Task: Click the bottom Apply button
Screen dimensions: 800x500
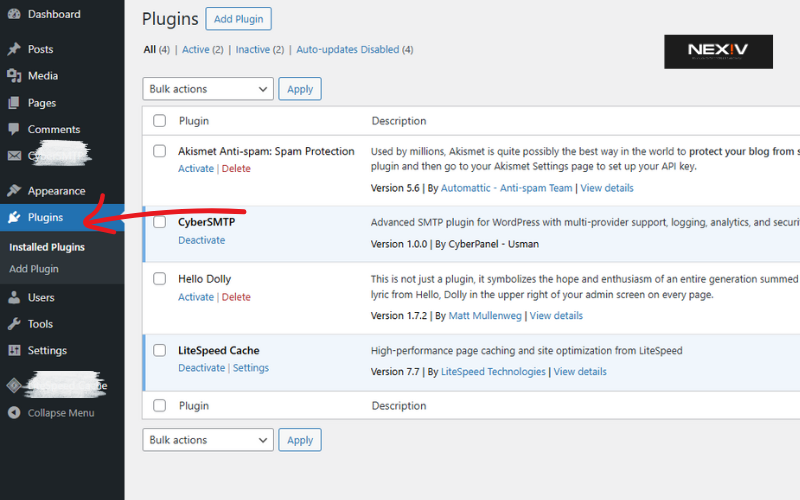Action: [300, 440]
